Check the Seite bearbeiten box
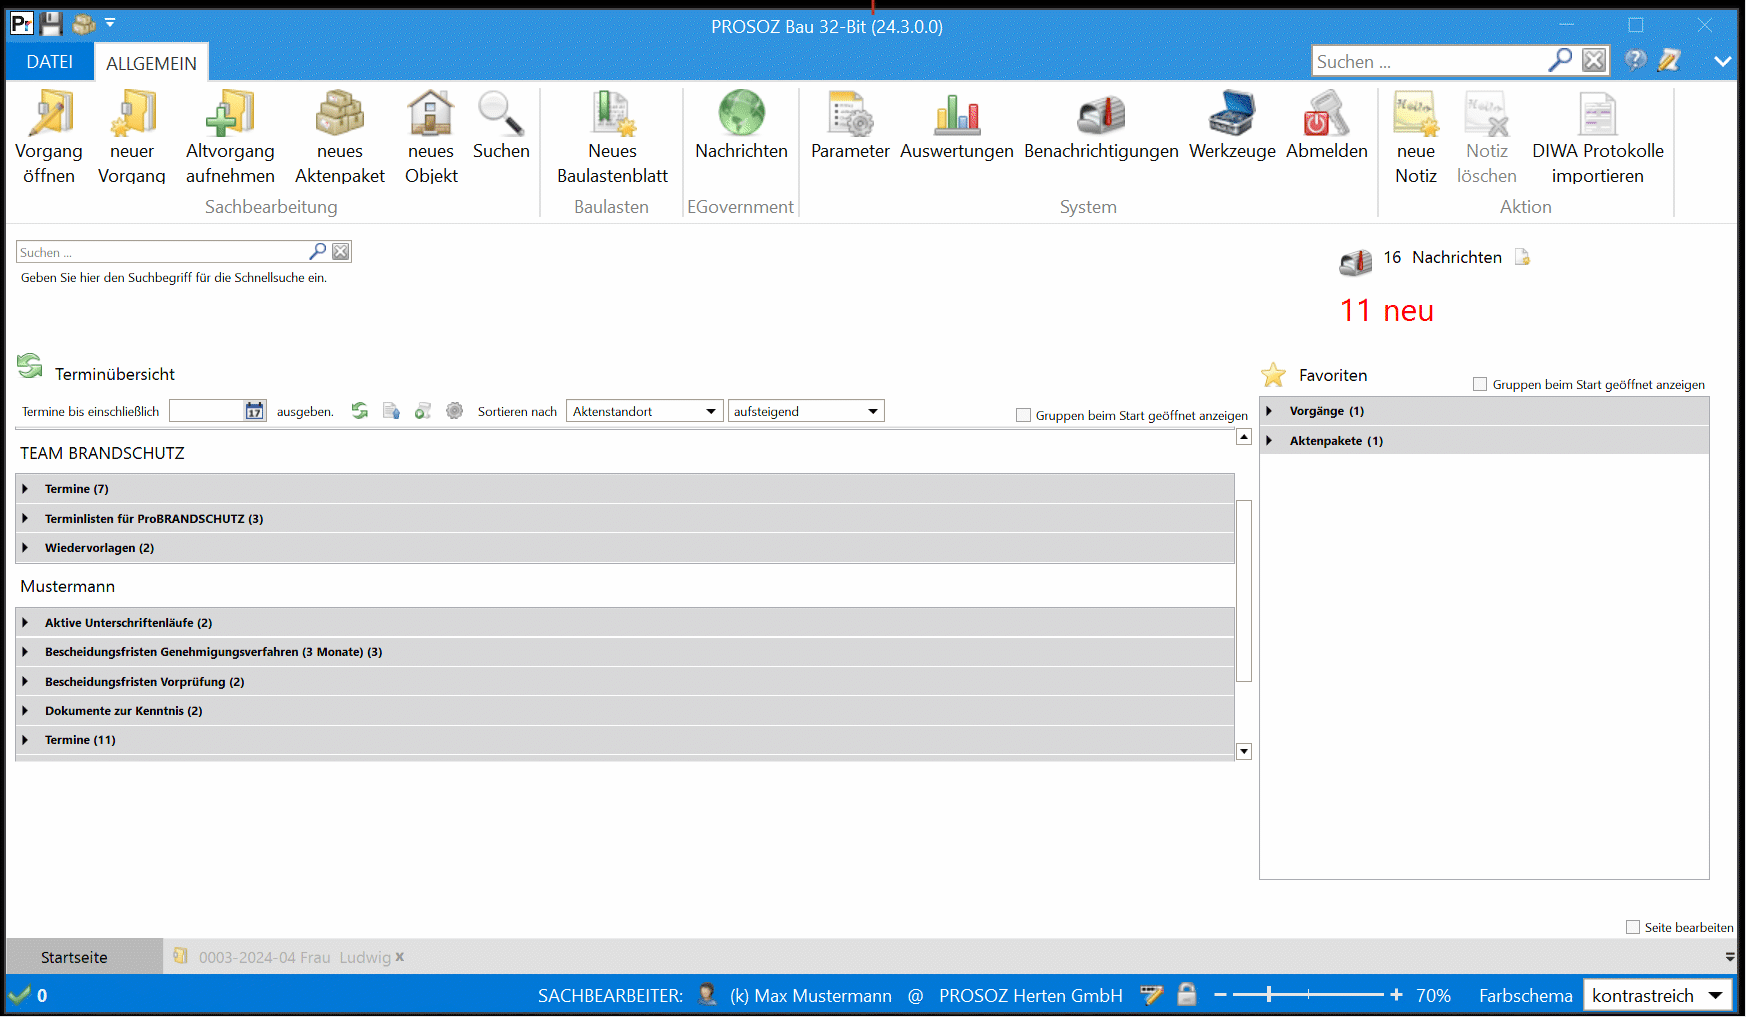1746x1017 pixels. tap(1633, 927)
